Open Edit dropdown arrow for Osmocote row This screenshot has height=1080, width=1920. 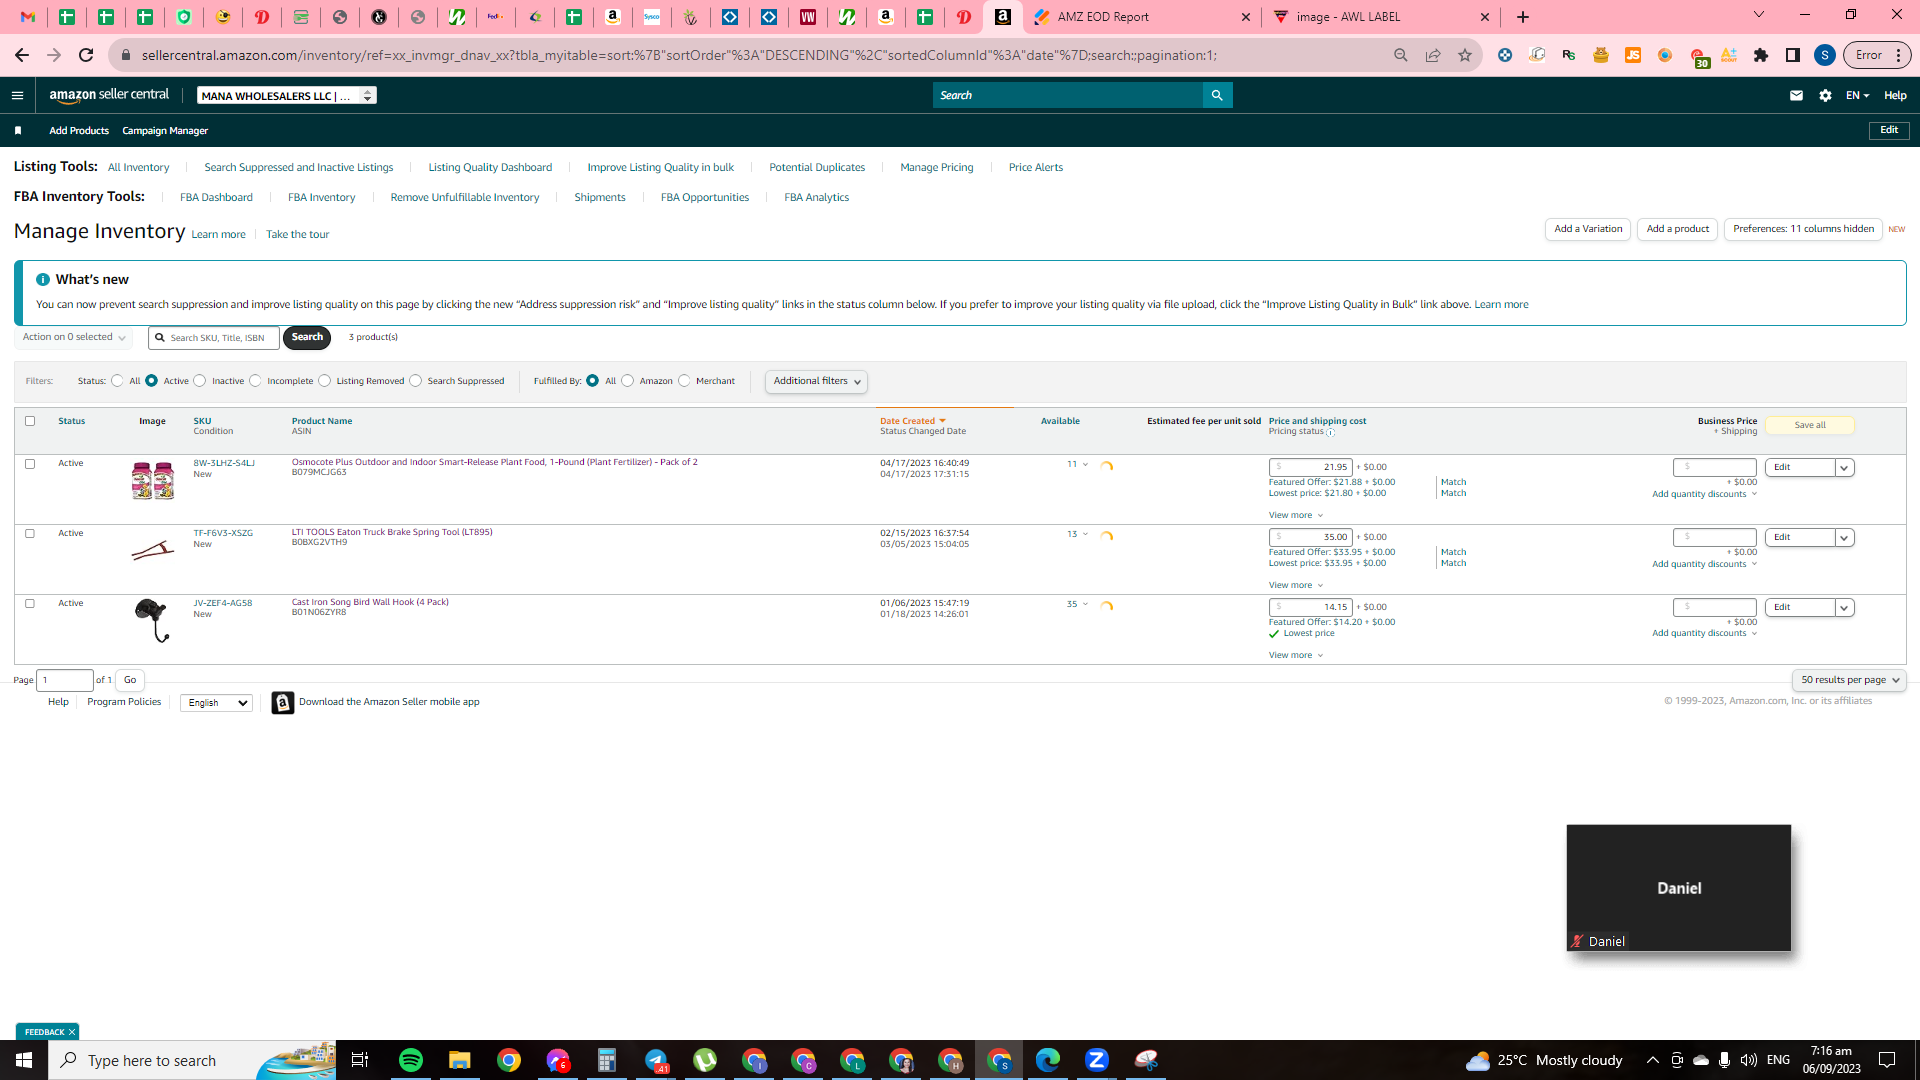point(1844,468)
